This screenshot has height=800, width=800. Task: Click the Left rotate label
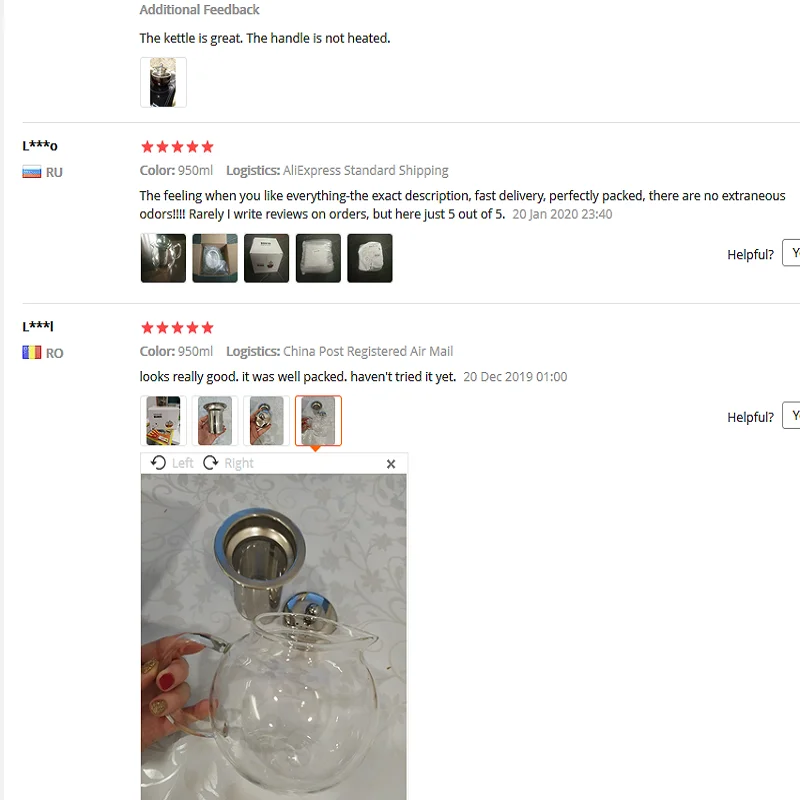[x=182, y=463]
